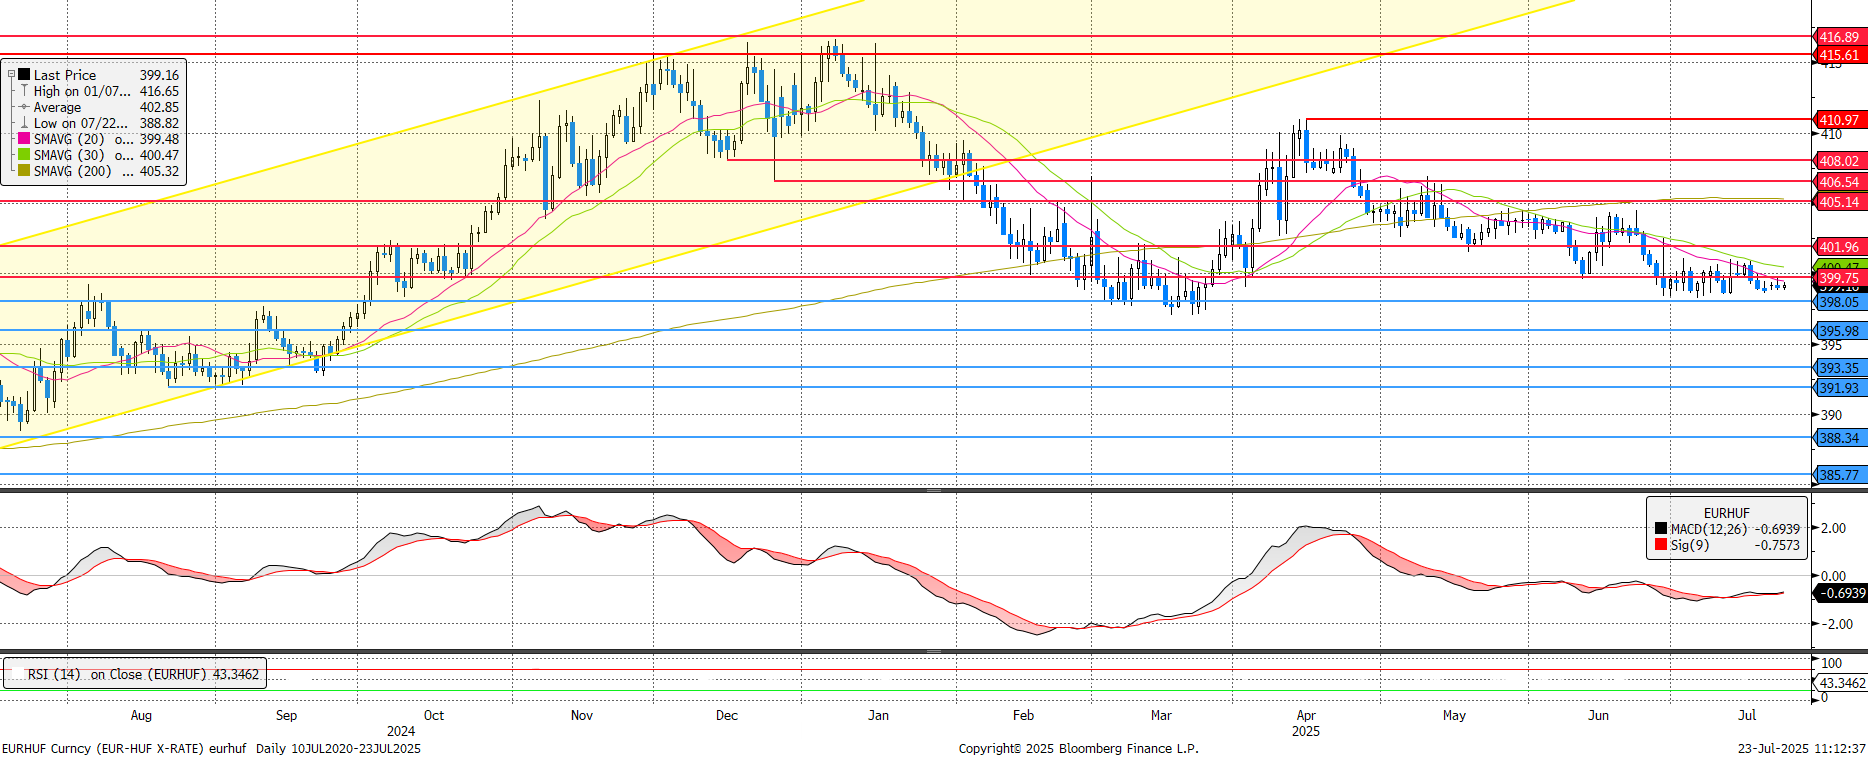The image size is (1868, 757).
Task: Select the 'Last Price' legend label
Action: point(65,75)
